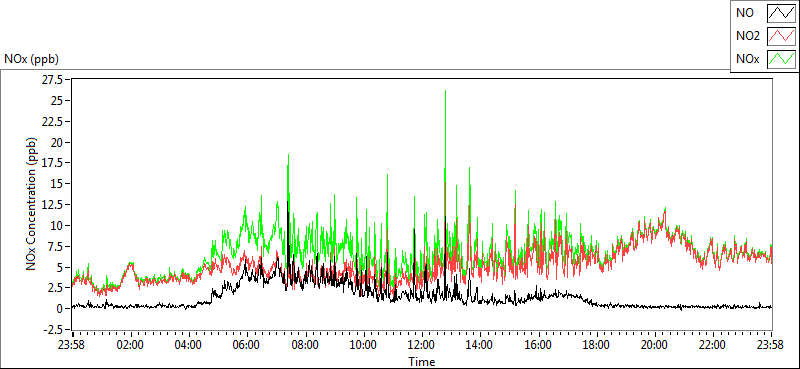The height and width of the screenshot is (369, 800).
Task: Select the NO2 legend label
Action: tap(748, 37)
